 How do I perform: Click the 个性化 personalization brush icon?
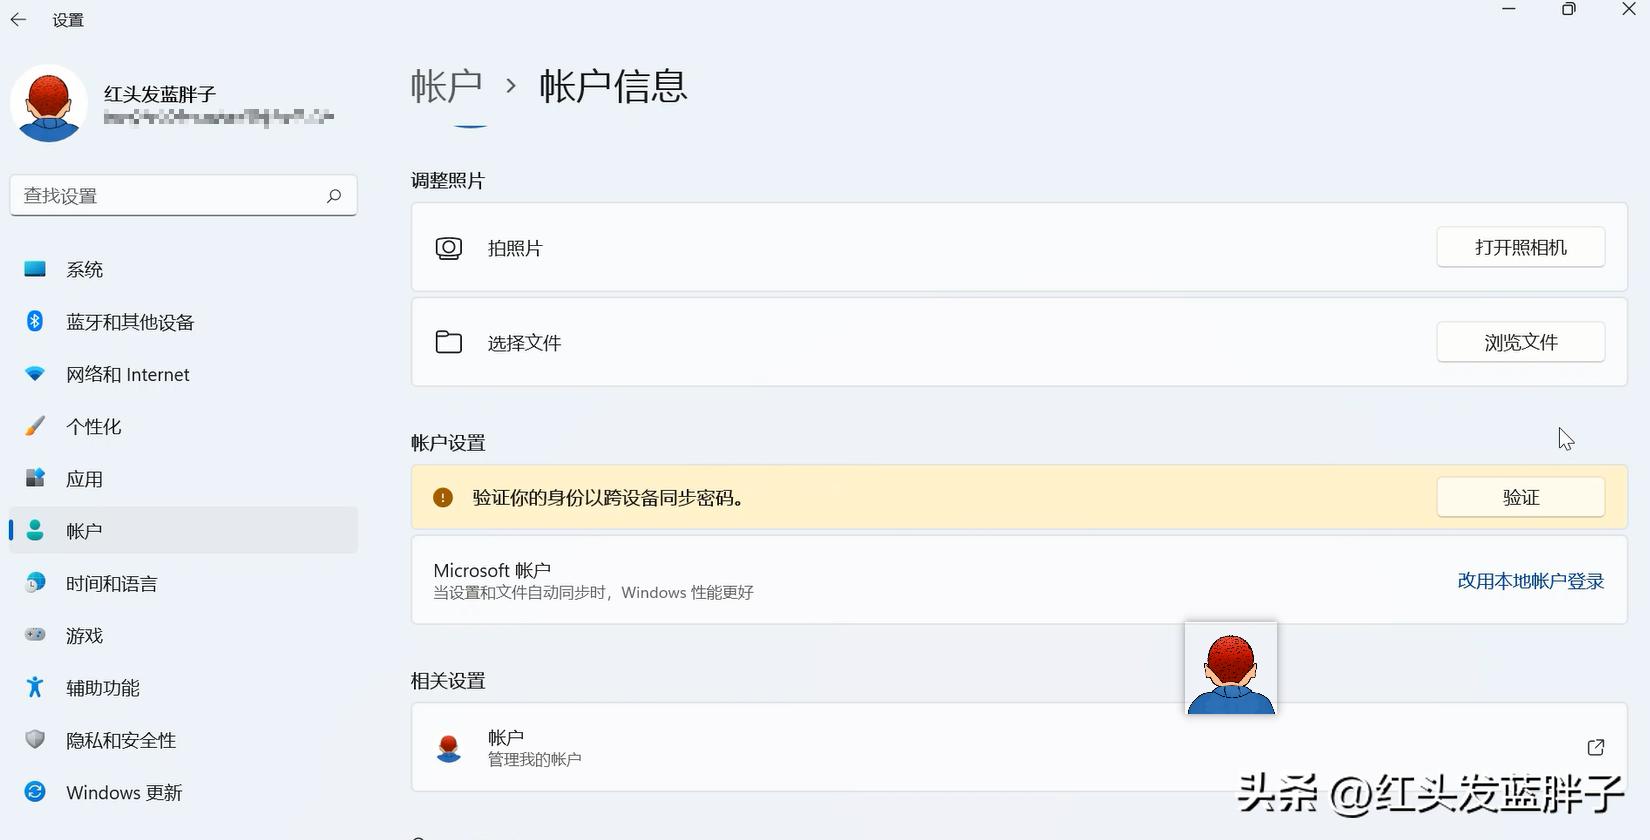[x=35, y=426]
